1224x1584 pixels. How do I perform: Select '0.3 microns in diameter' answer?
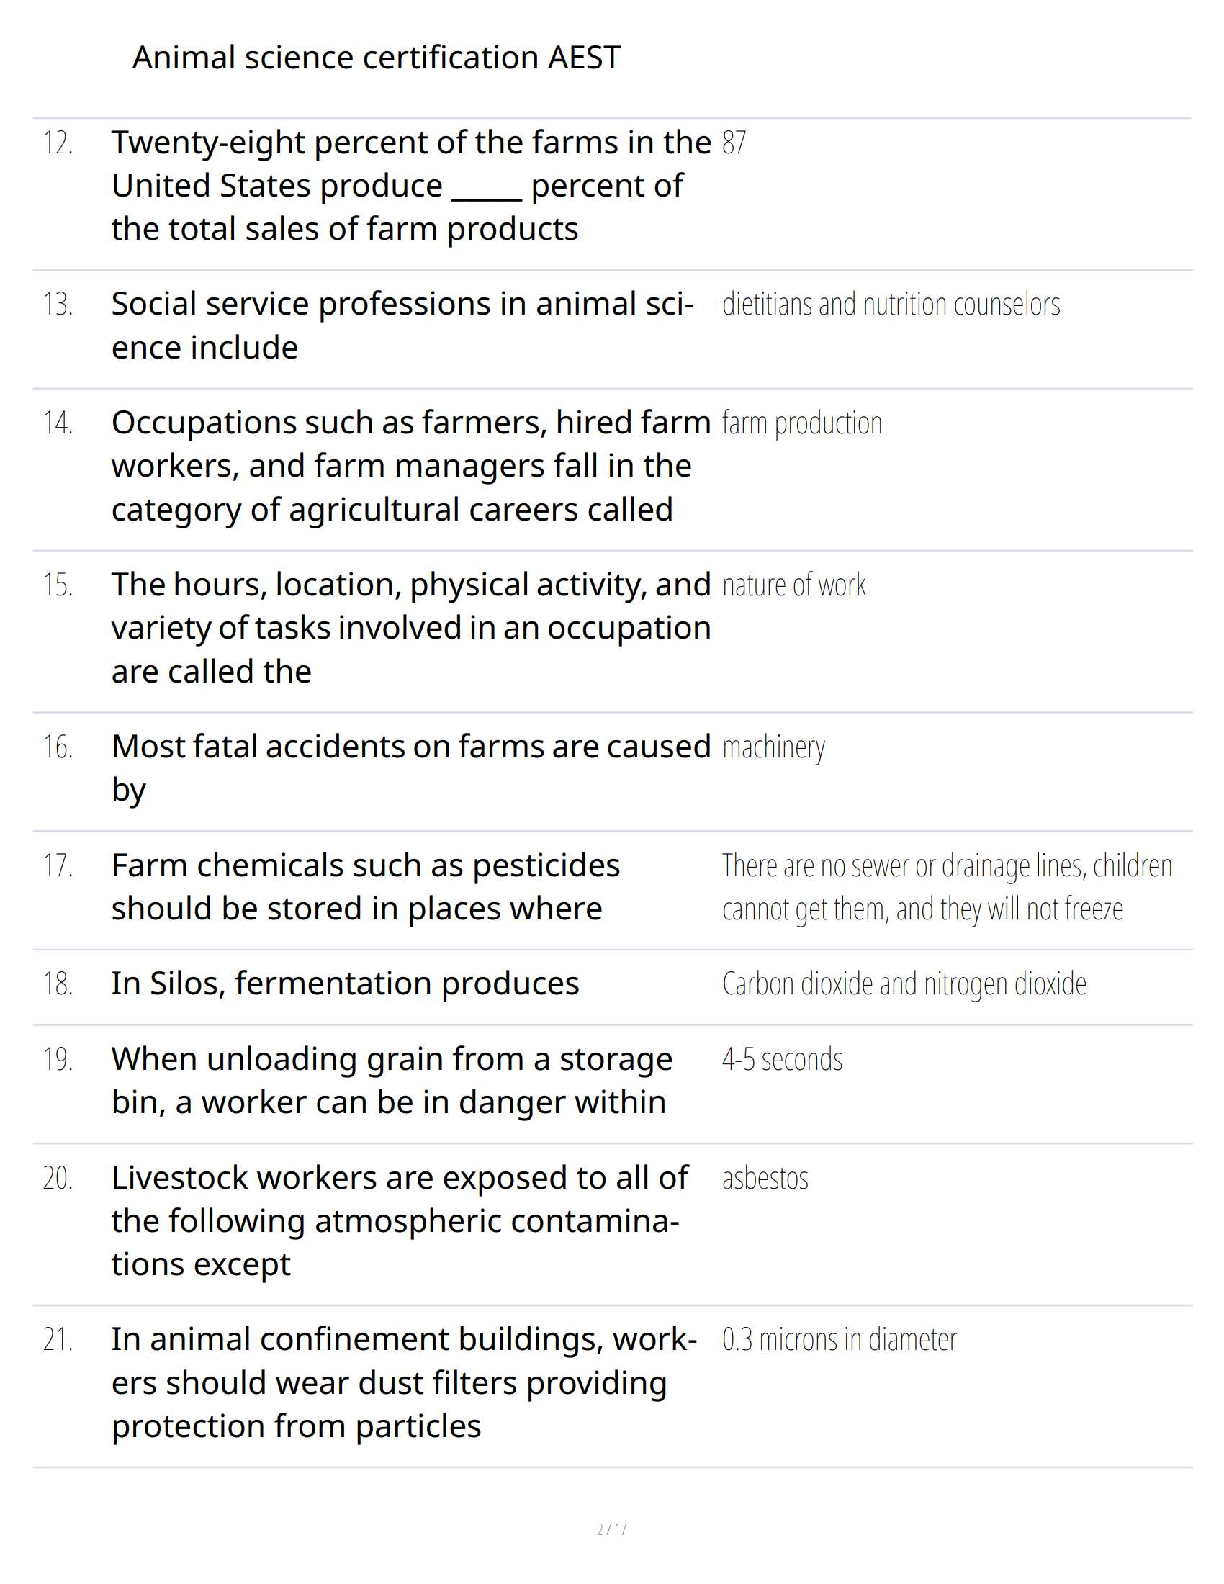click(839, 1339)
